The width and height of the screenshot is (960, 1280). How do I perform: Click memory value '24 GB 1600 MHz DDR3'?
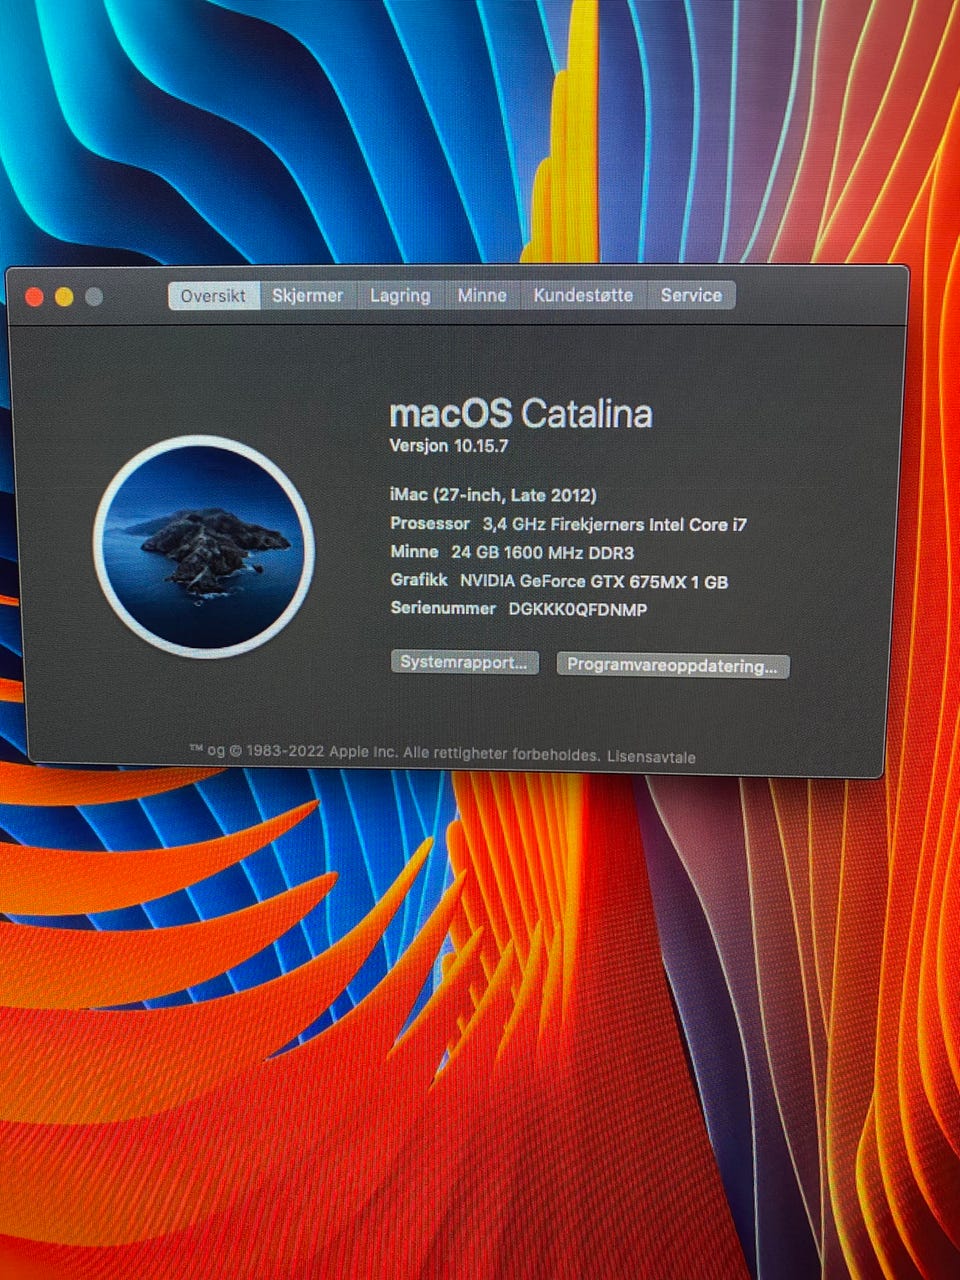coord(543,553)
